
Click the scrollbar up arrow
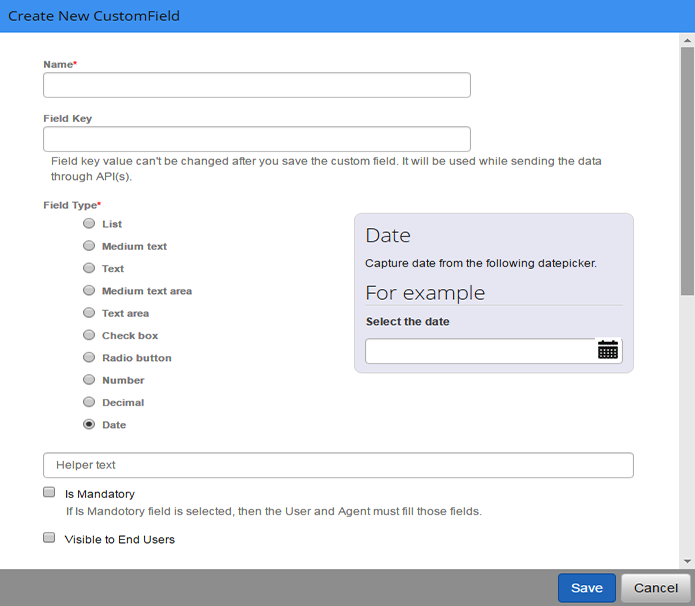[x=687, y=40]
